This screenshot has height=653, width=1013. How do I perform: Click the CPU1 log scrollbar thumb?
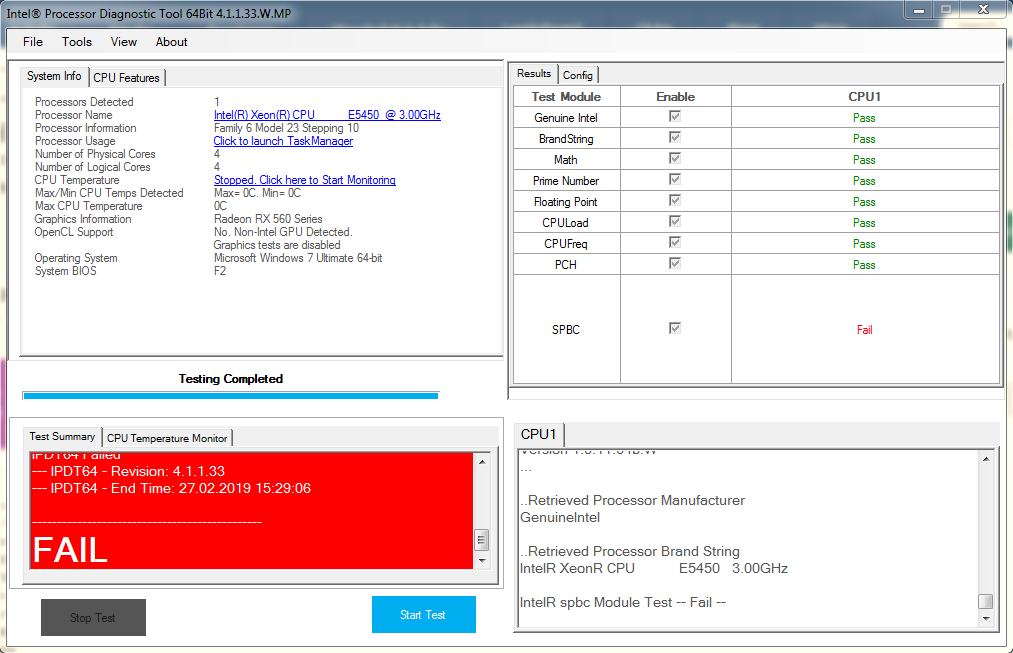pos(986,601)
